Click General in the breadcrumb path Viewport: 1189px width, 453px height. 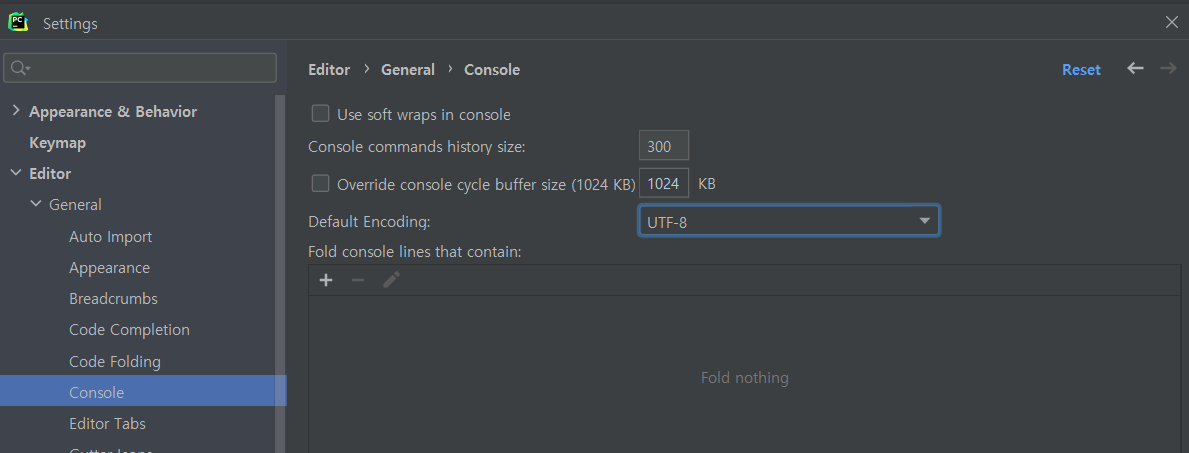[x=408, y=70]
